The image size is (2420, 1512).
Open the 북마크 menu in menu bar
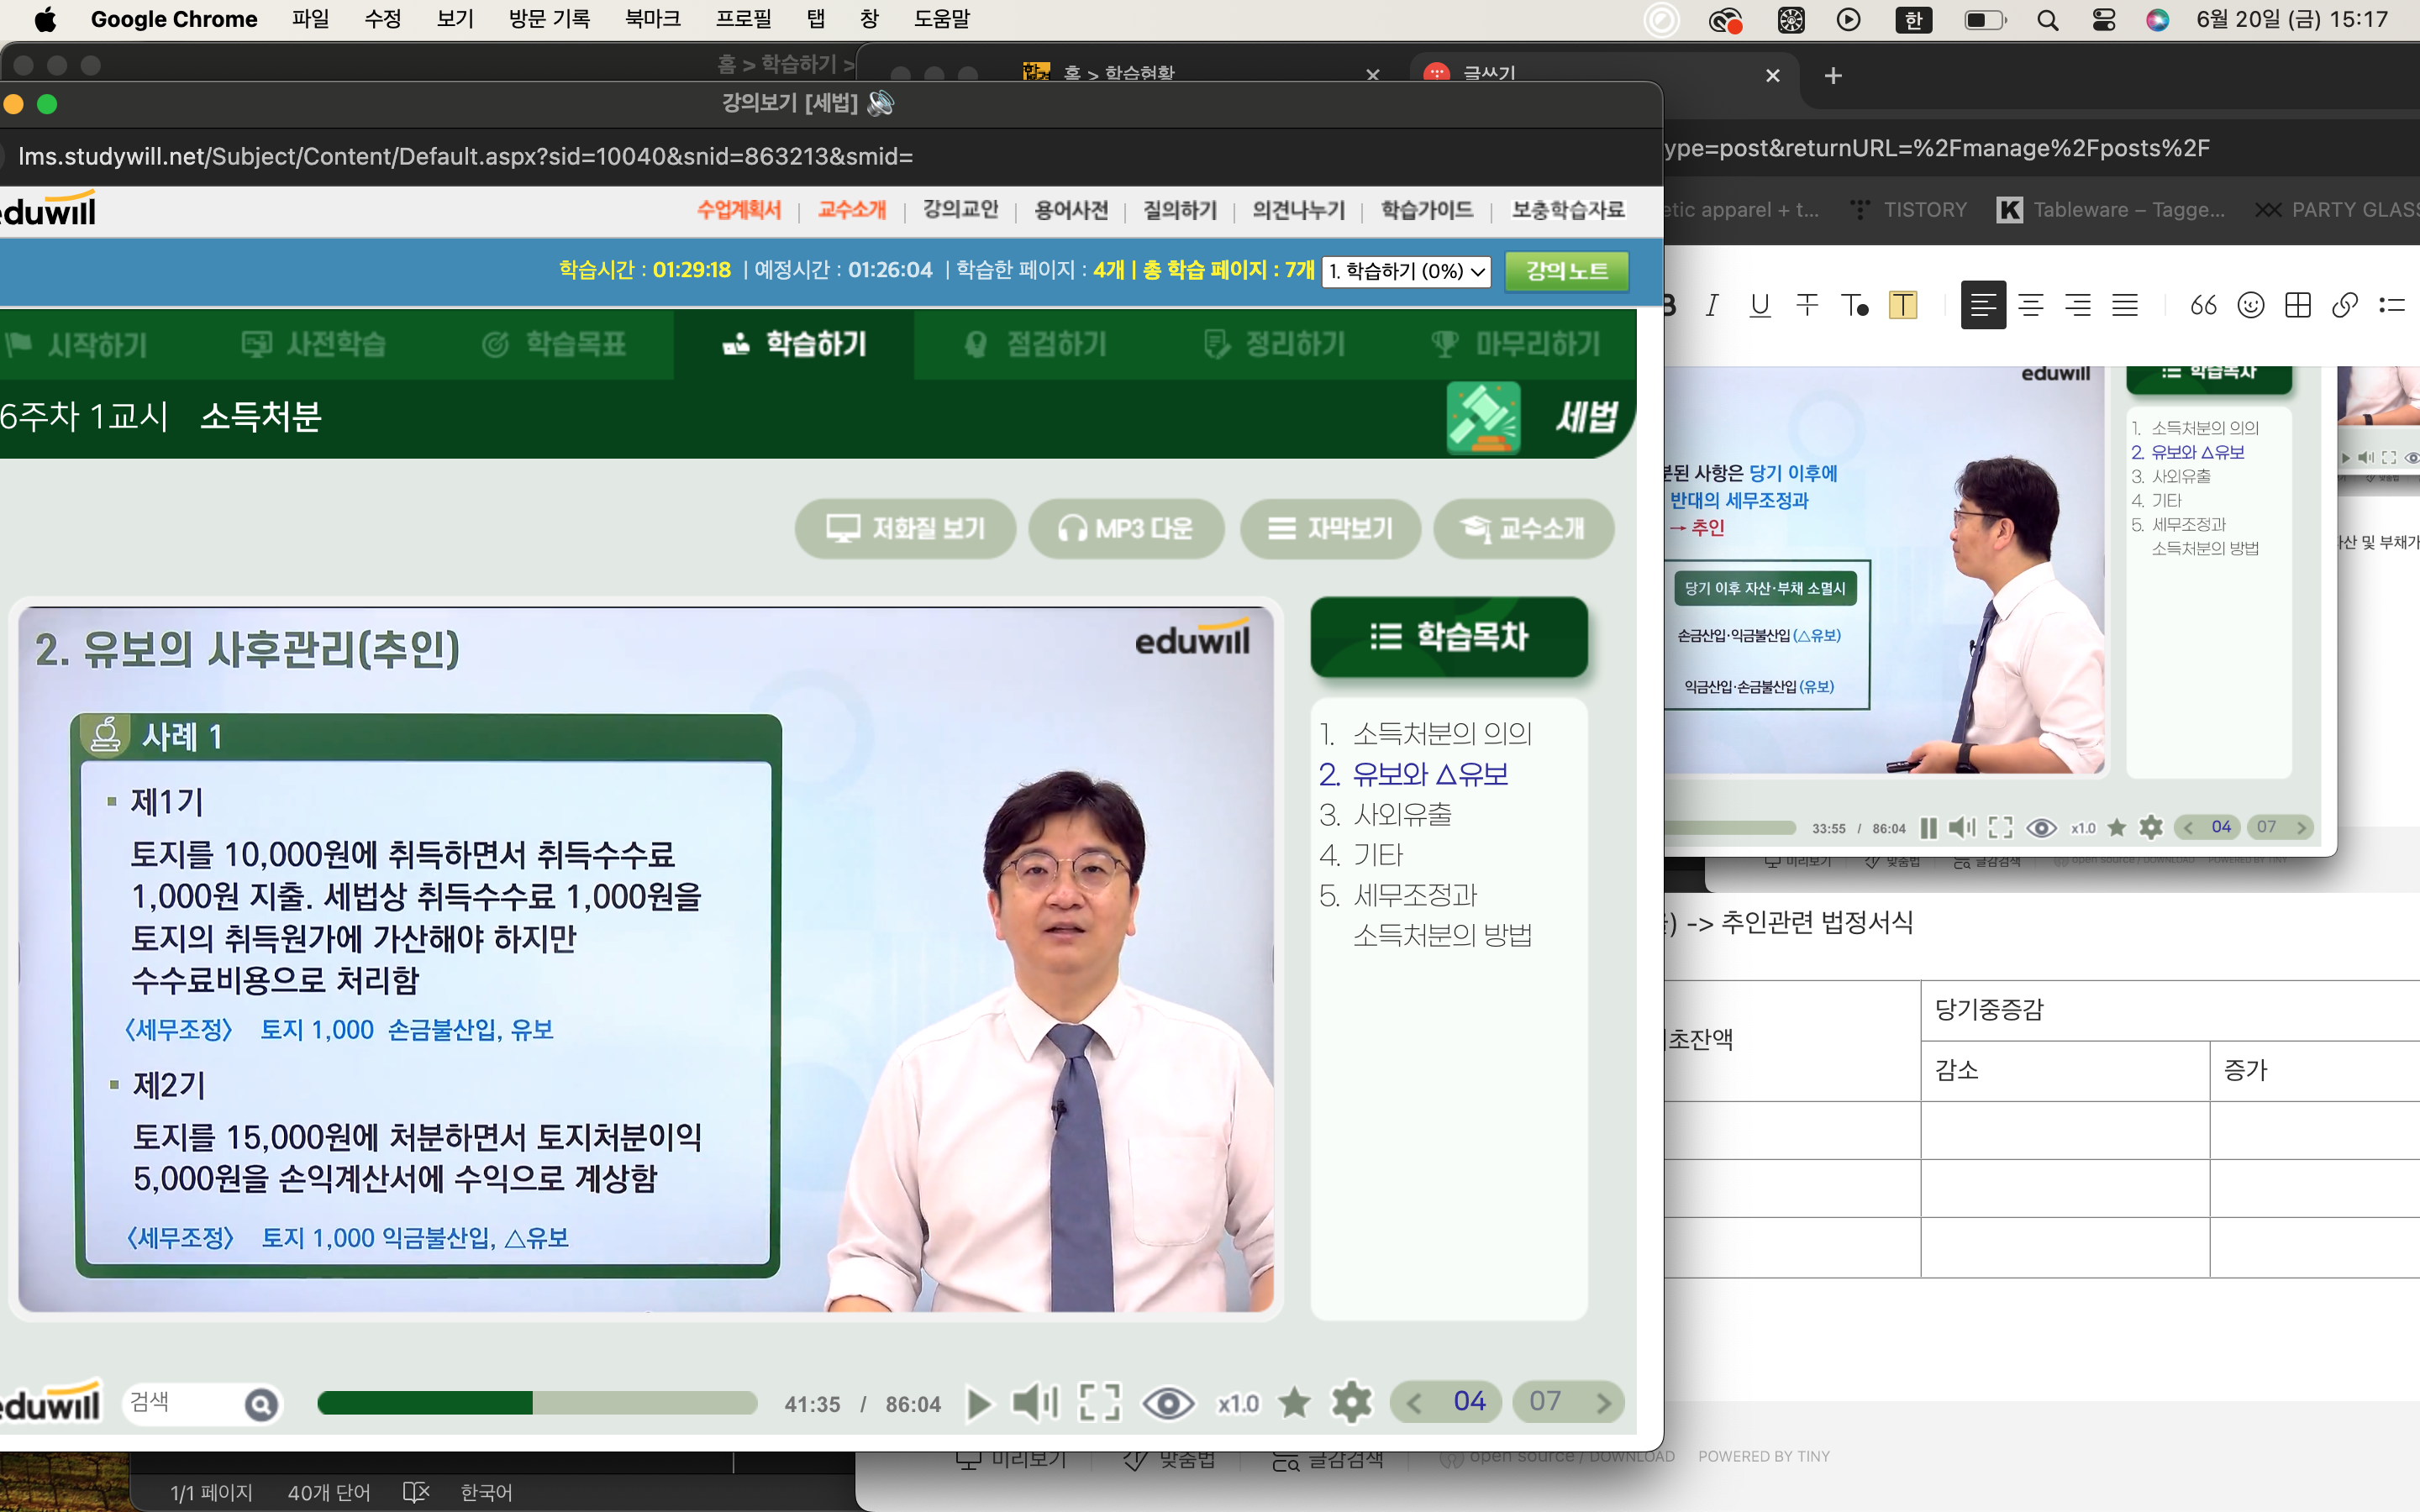652,19
